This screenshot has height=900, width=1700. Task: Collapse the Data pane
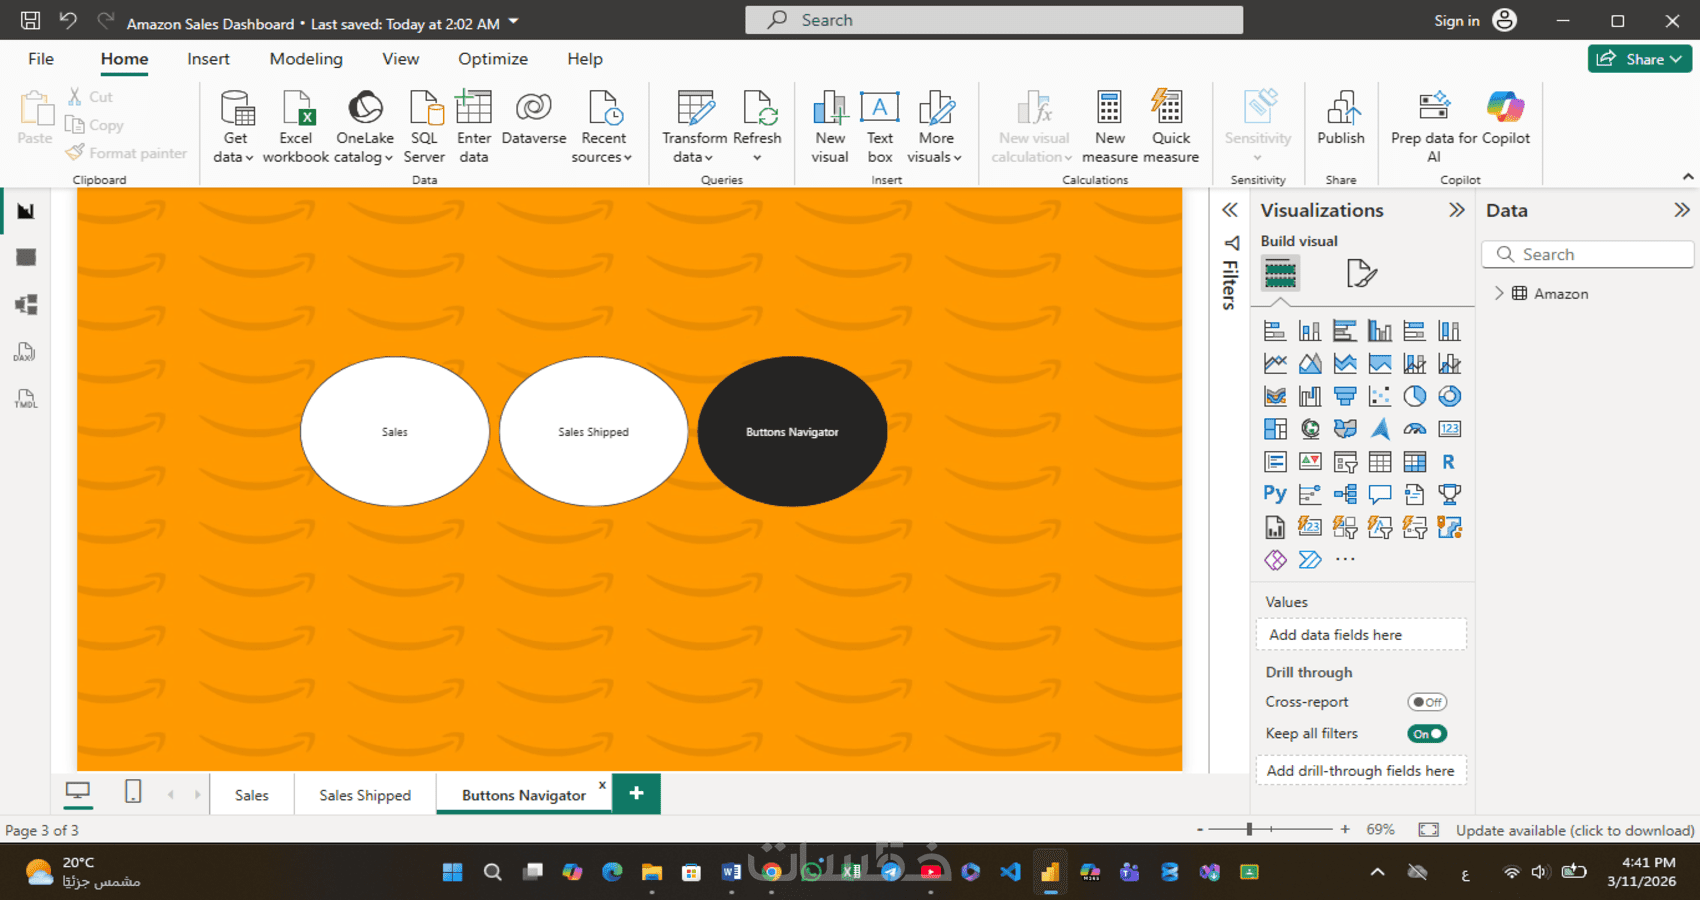click(x=1682, y=210)
